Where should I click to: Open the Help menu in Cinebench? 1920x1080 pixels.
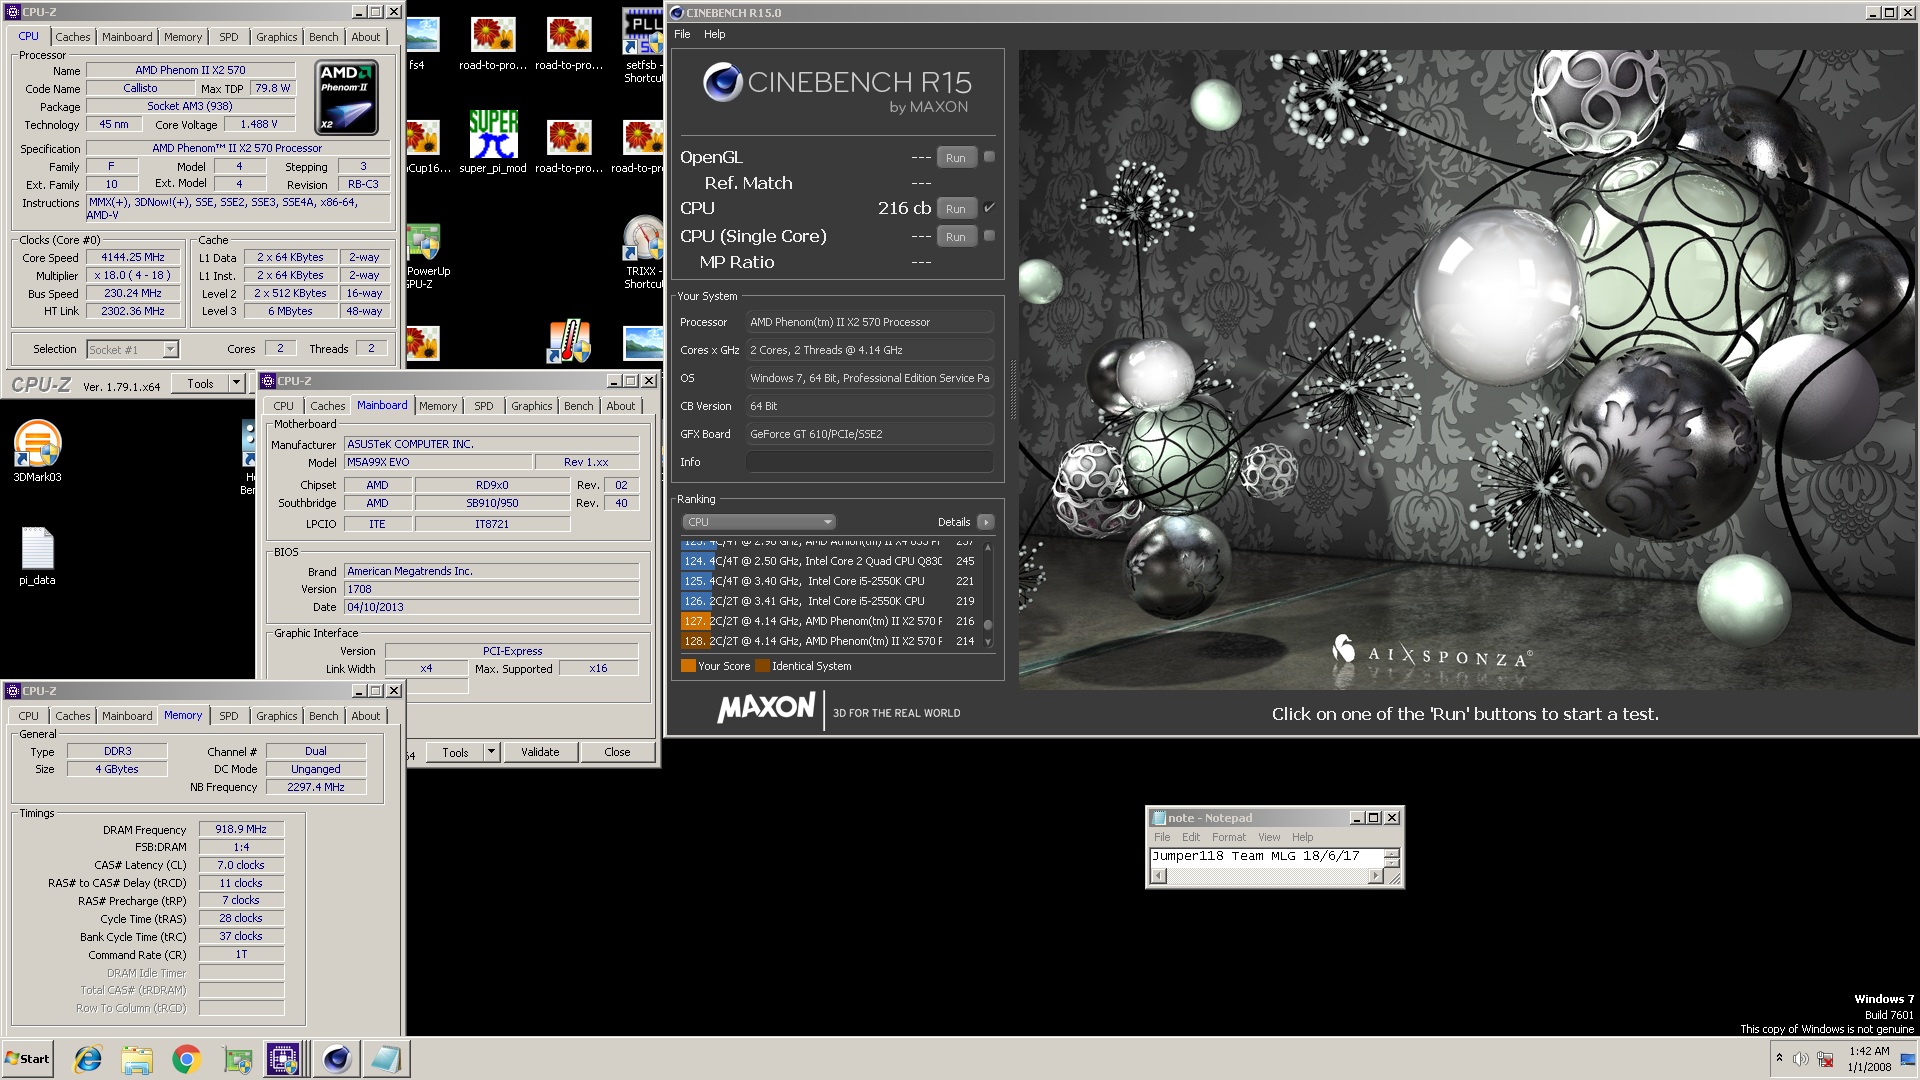tap(714, 34)
